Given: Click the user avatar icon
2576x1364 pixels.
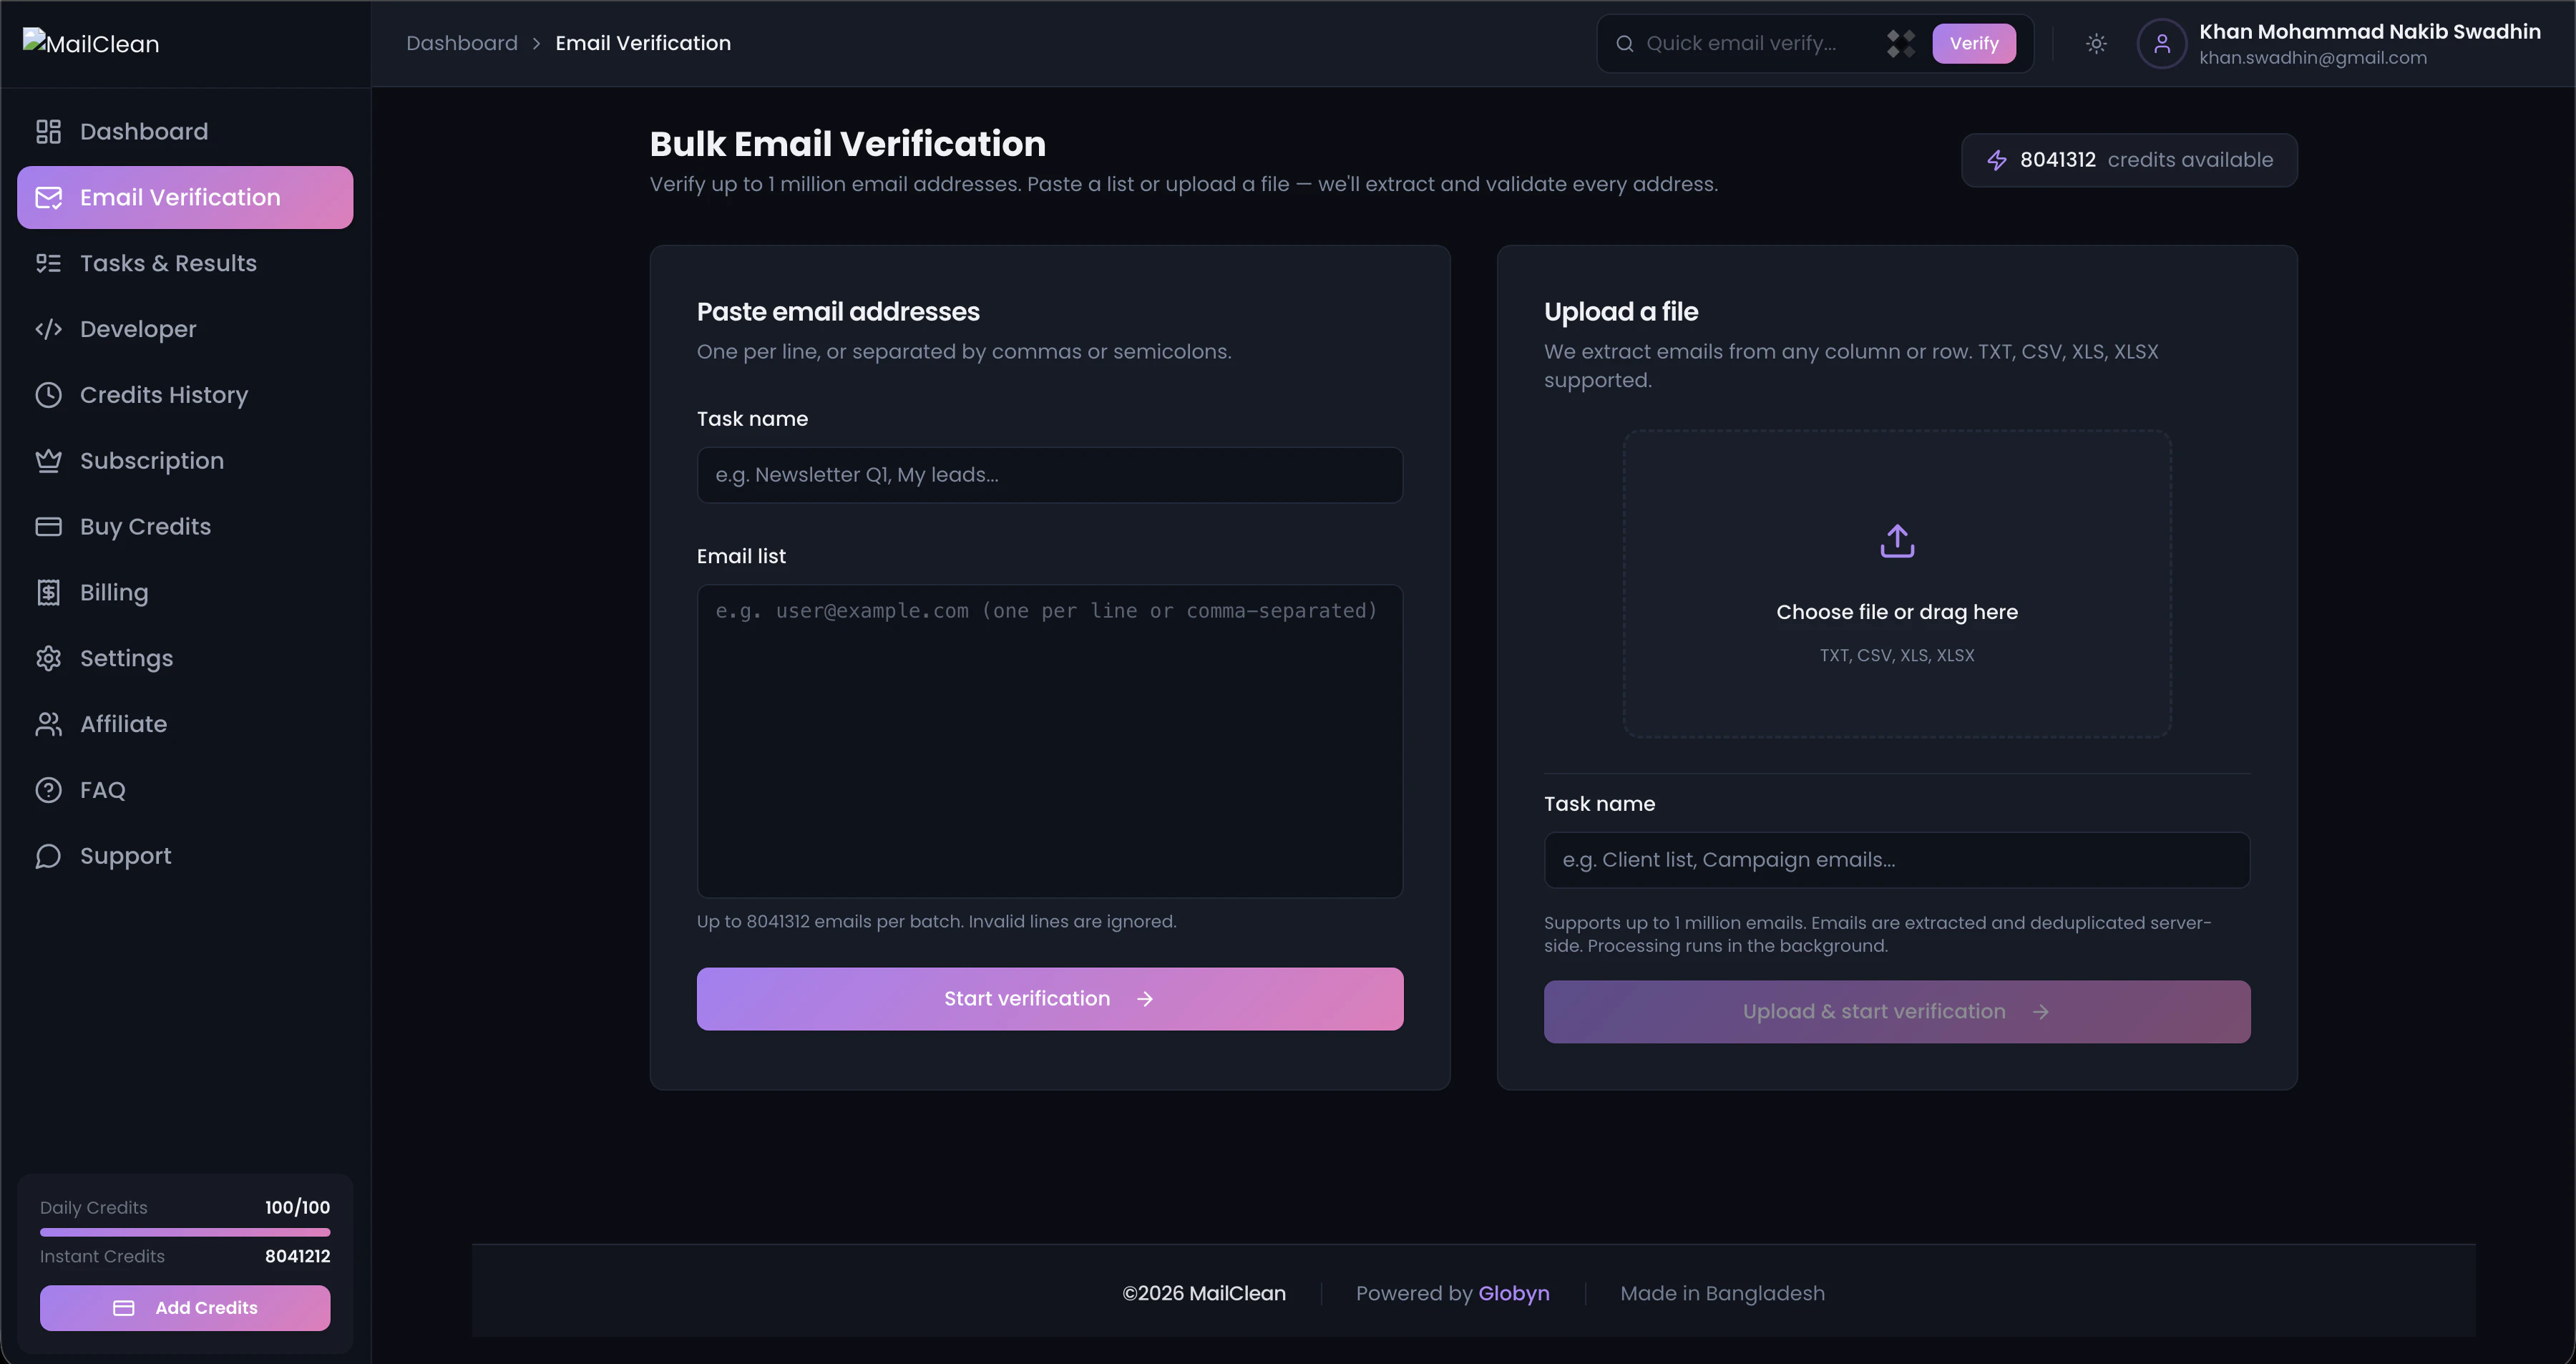Looking at the screenshot, I should tap(2161, 44).
